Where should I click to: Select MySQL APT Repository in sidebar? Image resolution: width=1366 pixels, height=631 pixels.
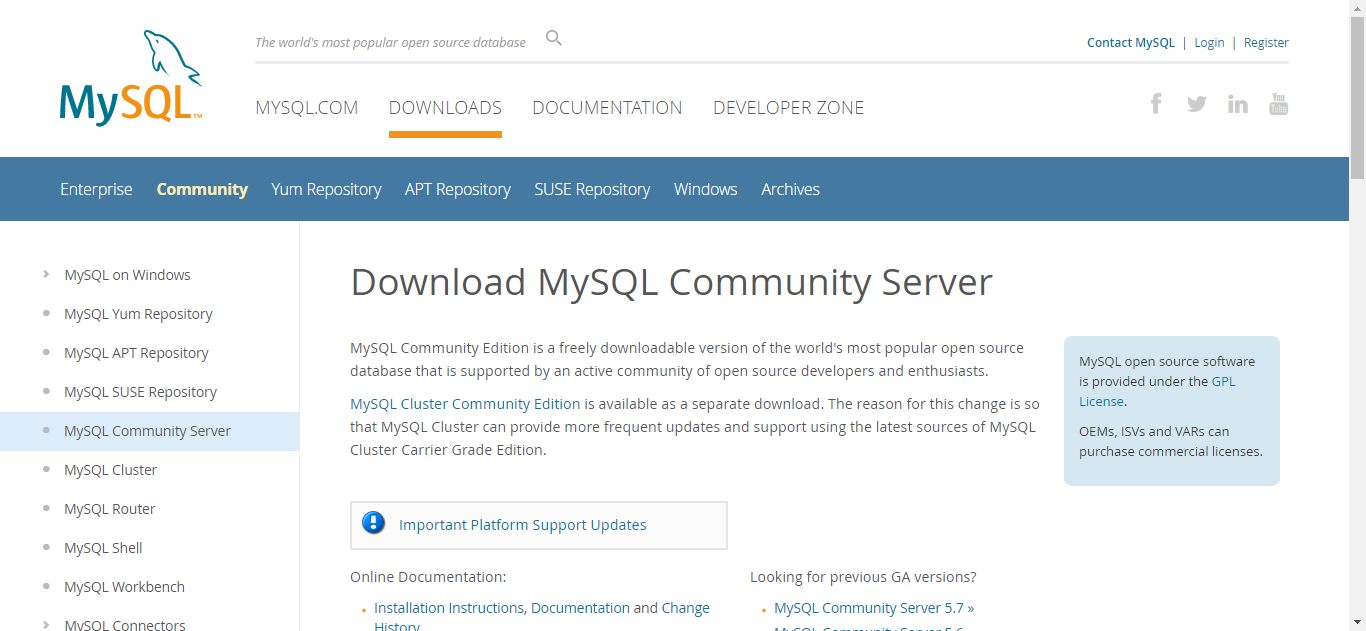click(x=136, y=353)
